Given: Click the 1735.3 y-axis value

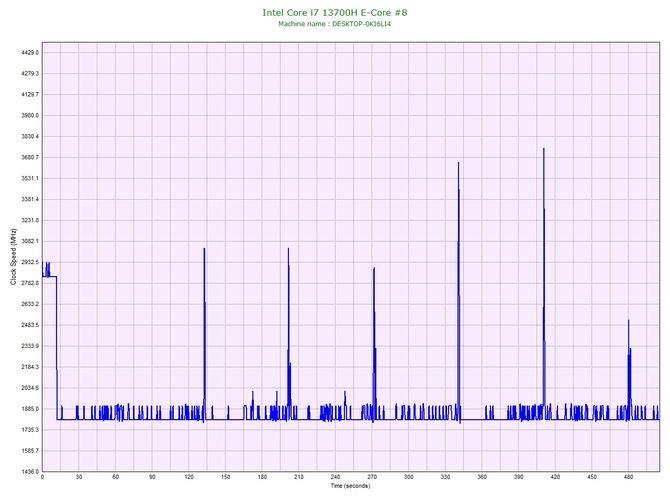Looking at the screenshot, I should pos(30,429).
